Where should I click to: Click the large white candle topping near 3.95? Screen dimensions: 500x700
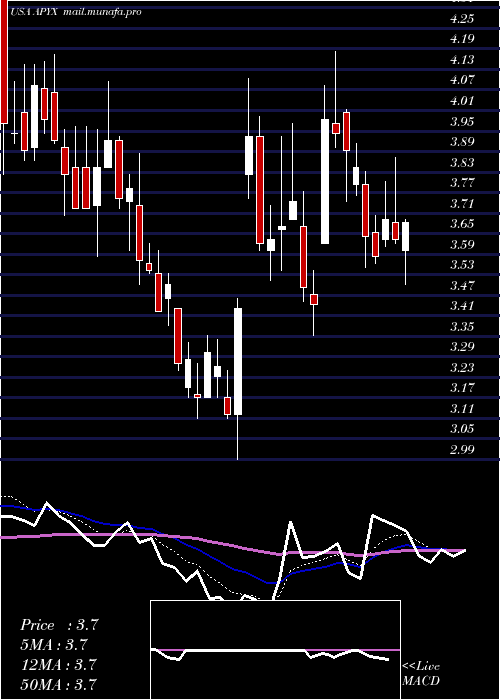(x=325, y=181)
